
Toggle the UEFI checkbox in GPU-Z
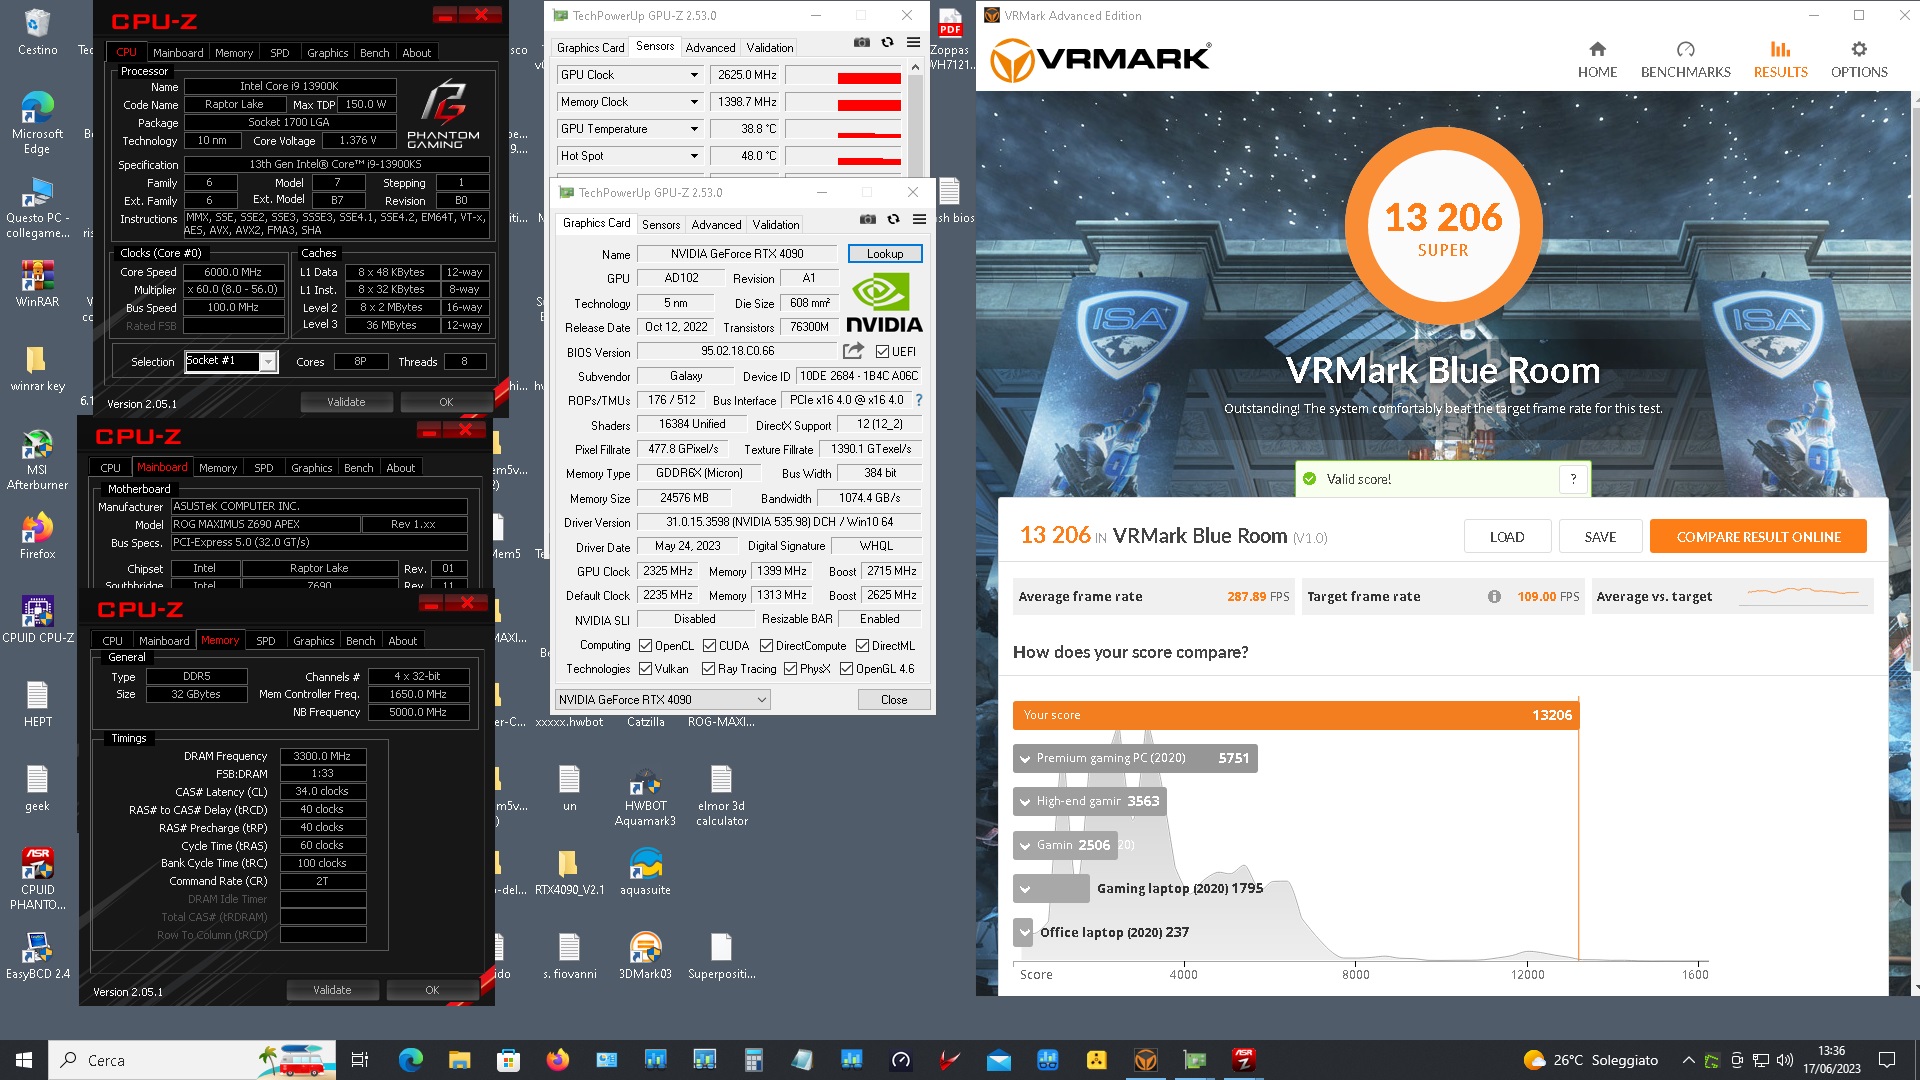coord(882,351)
